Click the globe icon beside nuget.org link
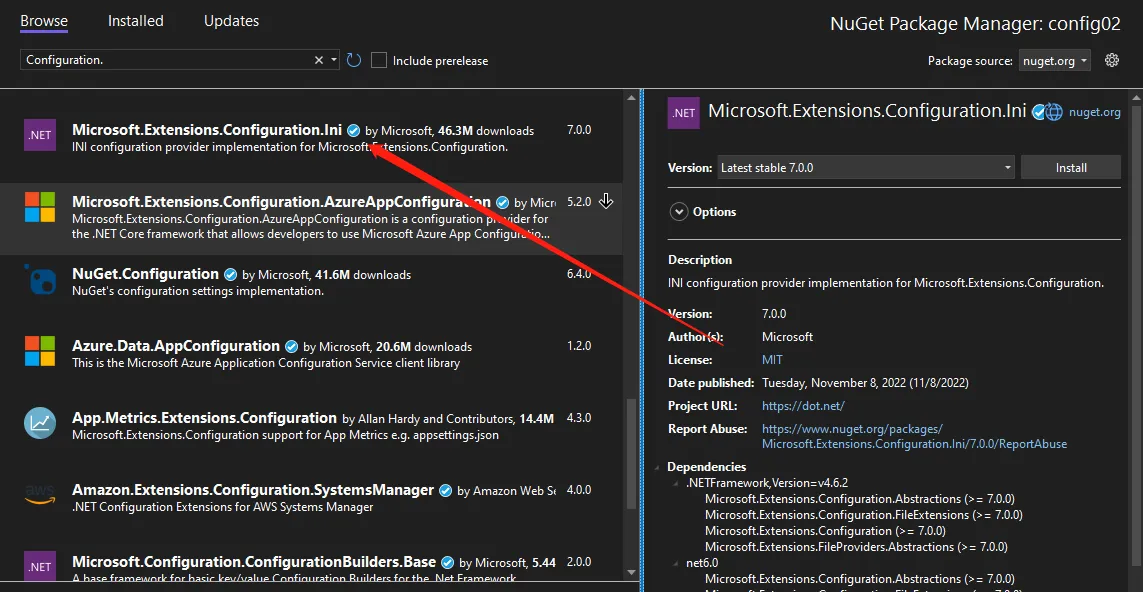 [x=1054, y=112]
